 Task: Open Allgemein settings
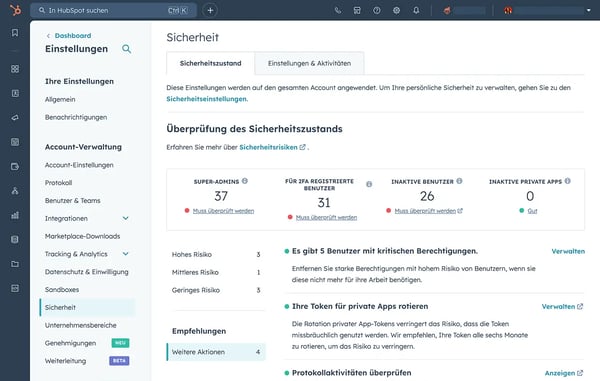60,99
